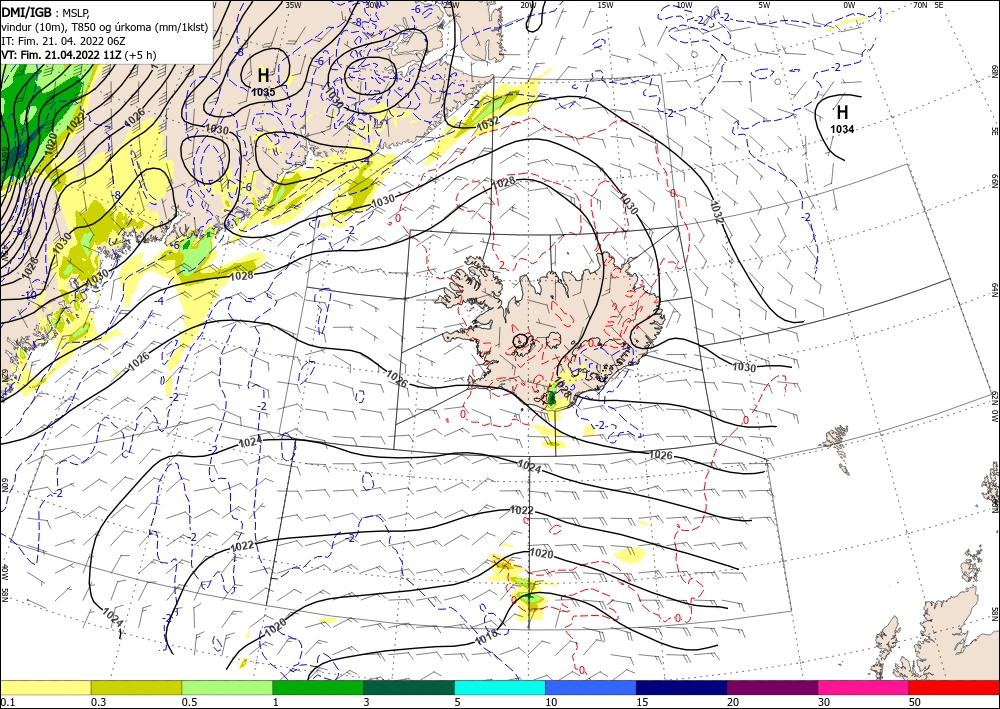The height and width of the screenshot is (709, 1000).
Task: Click the purple 20–30 legend swatch
Action: 772,687
